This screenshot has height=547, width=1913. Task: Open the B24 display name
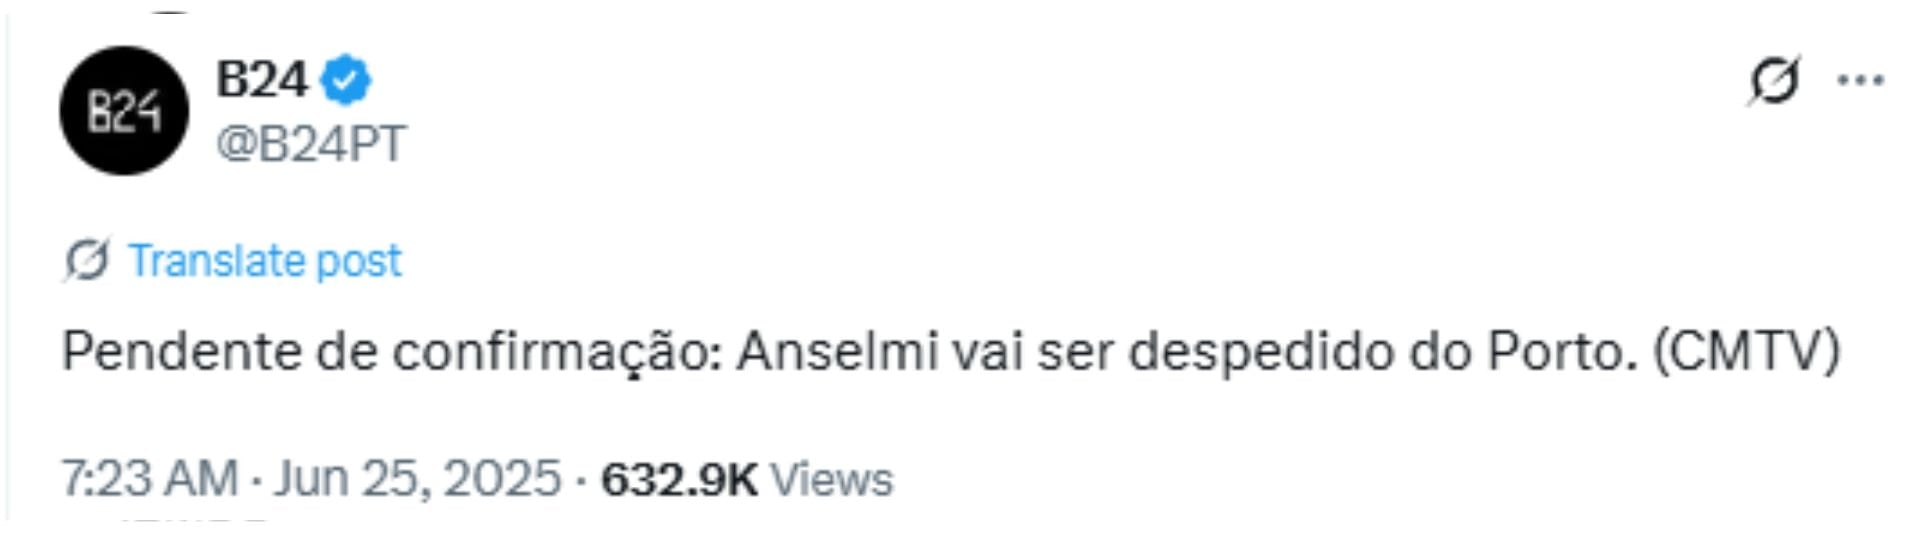tap(262, 80)
